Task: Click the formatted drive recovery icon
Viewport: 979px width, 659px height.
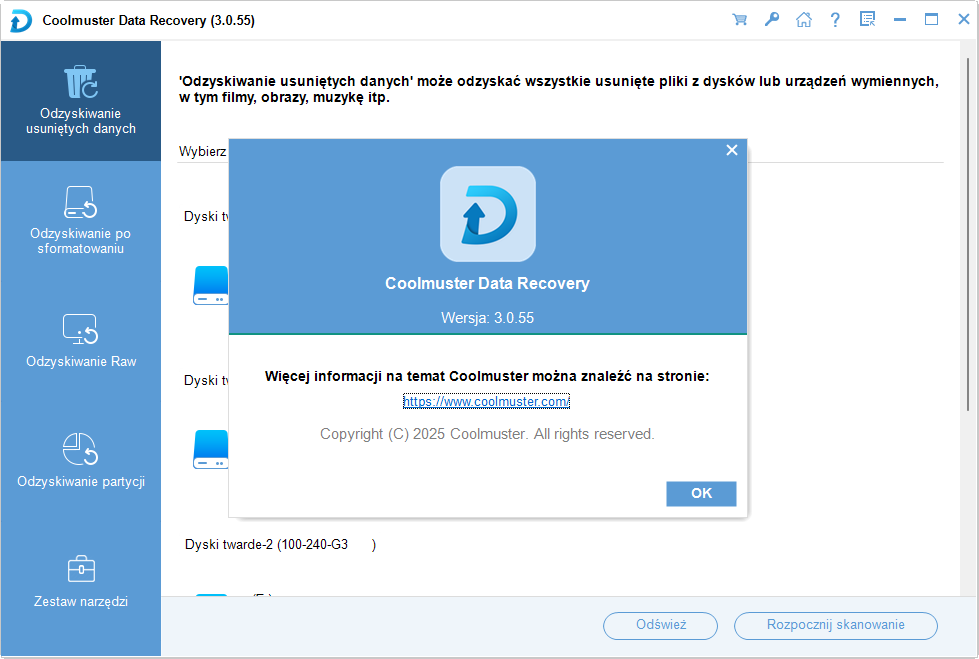Action: click(81, 202)
